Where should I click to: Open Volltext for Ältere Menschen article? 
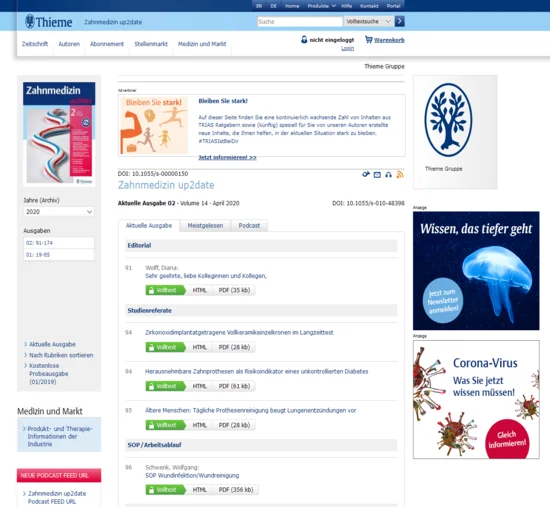165,425
